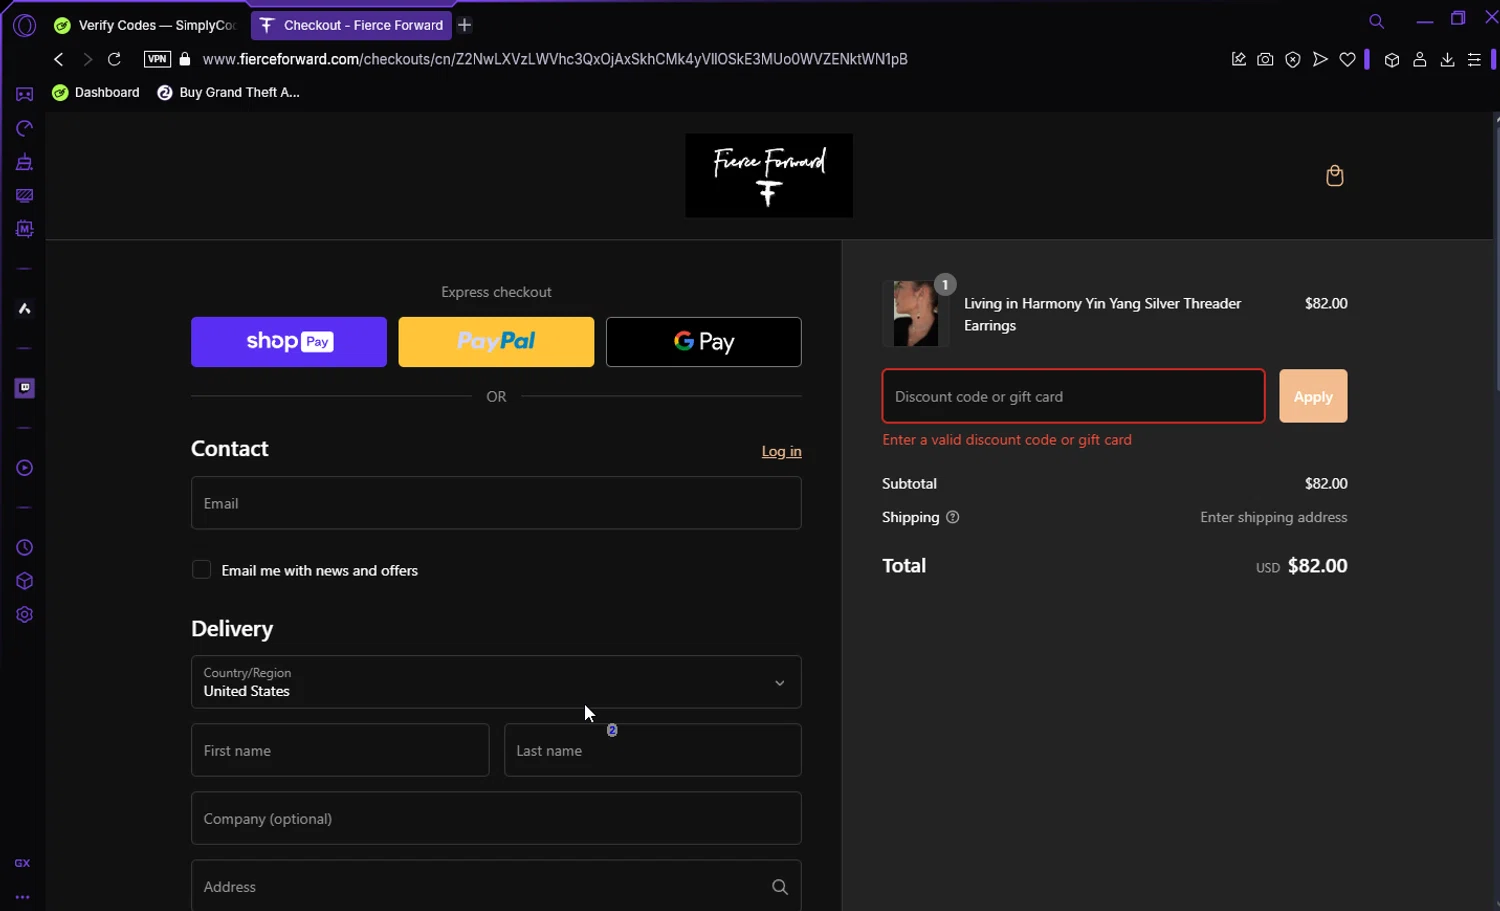
Task: Check Email me with news and offers
Action: (201, 570)
